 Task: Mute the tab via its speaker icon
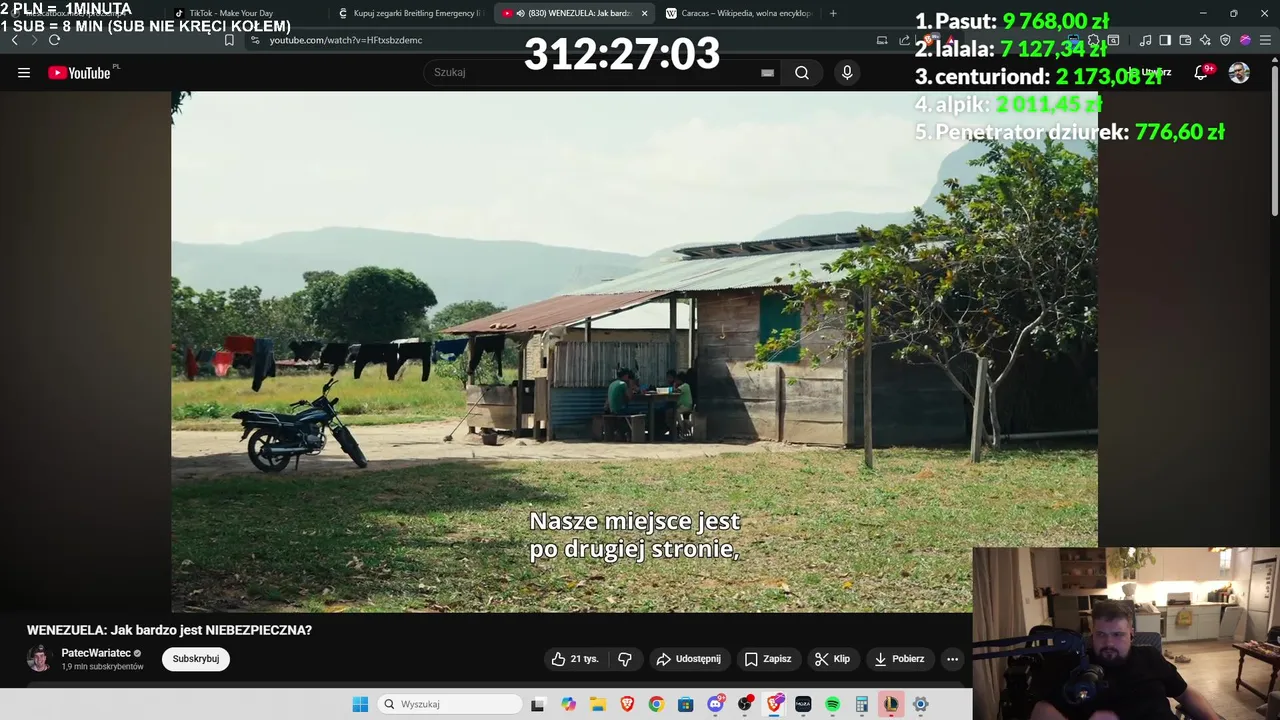[520, 13]
